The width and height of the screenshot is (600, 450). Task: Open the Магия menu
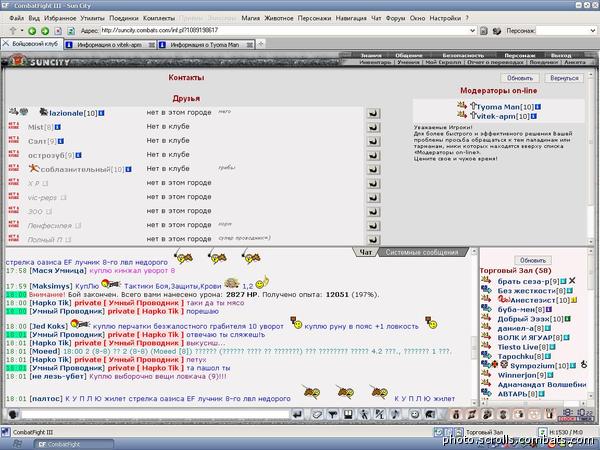[x=250, y=18]
